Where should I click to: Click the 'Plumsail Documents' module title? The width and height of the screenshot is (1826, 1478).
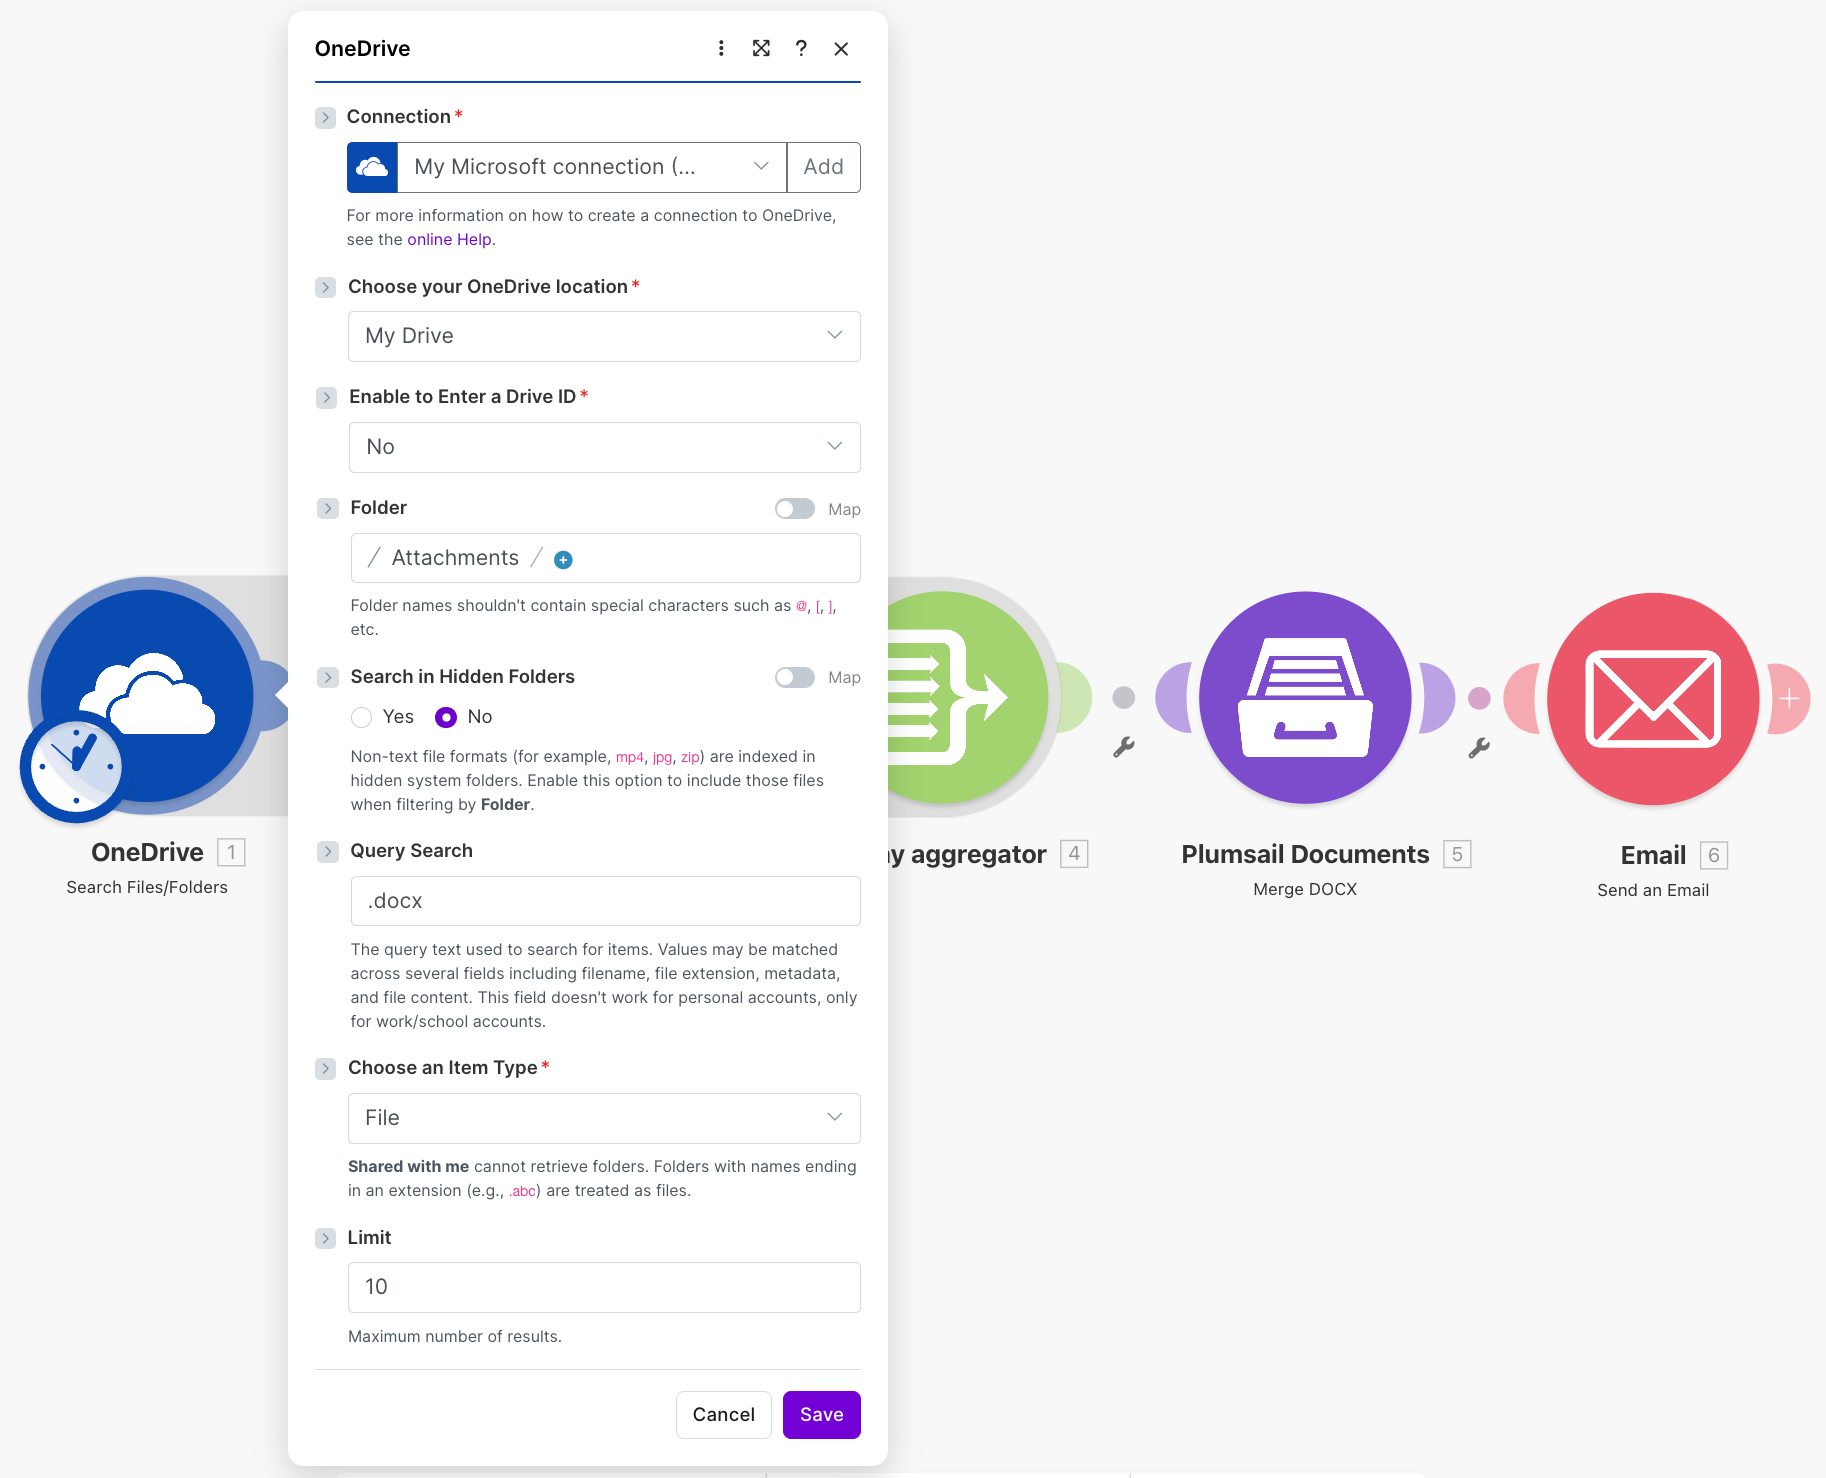1305,855
